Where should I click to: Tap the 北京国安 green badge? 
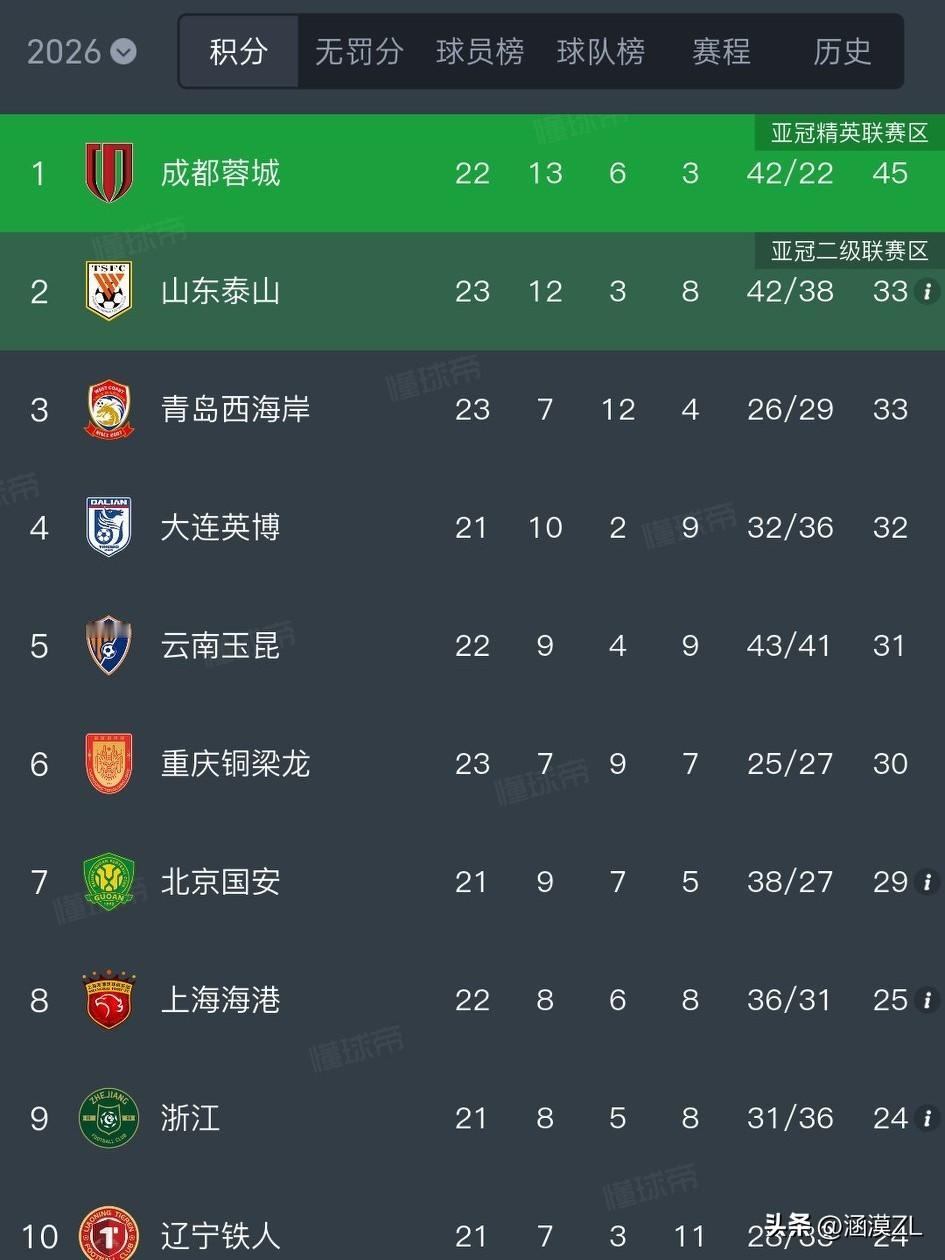pyautogui.click(x=109, y=881)
